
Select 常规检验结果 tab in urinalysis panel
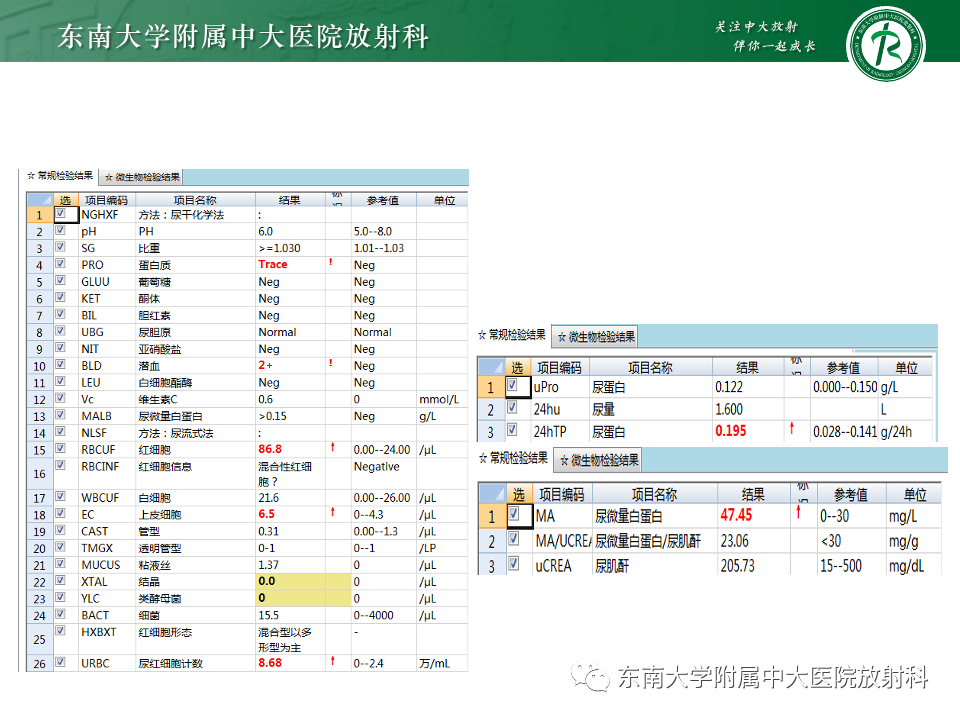pyautogui.click(x=60, y=176)
